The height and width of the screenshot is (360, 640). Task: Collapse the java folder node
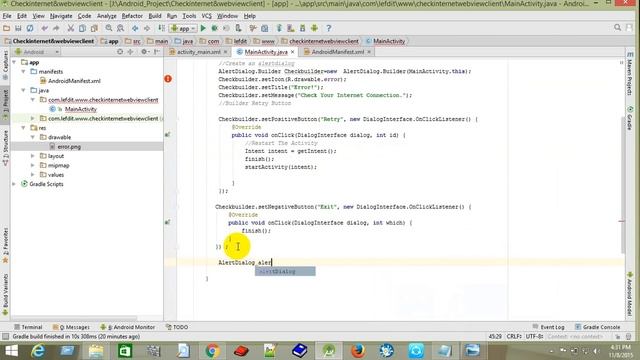(x=24, y=90)
